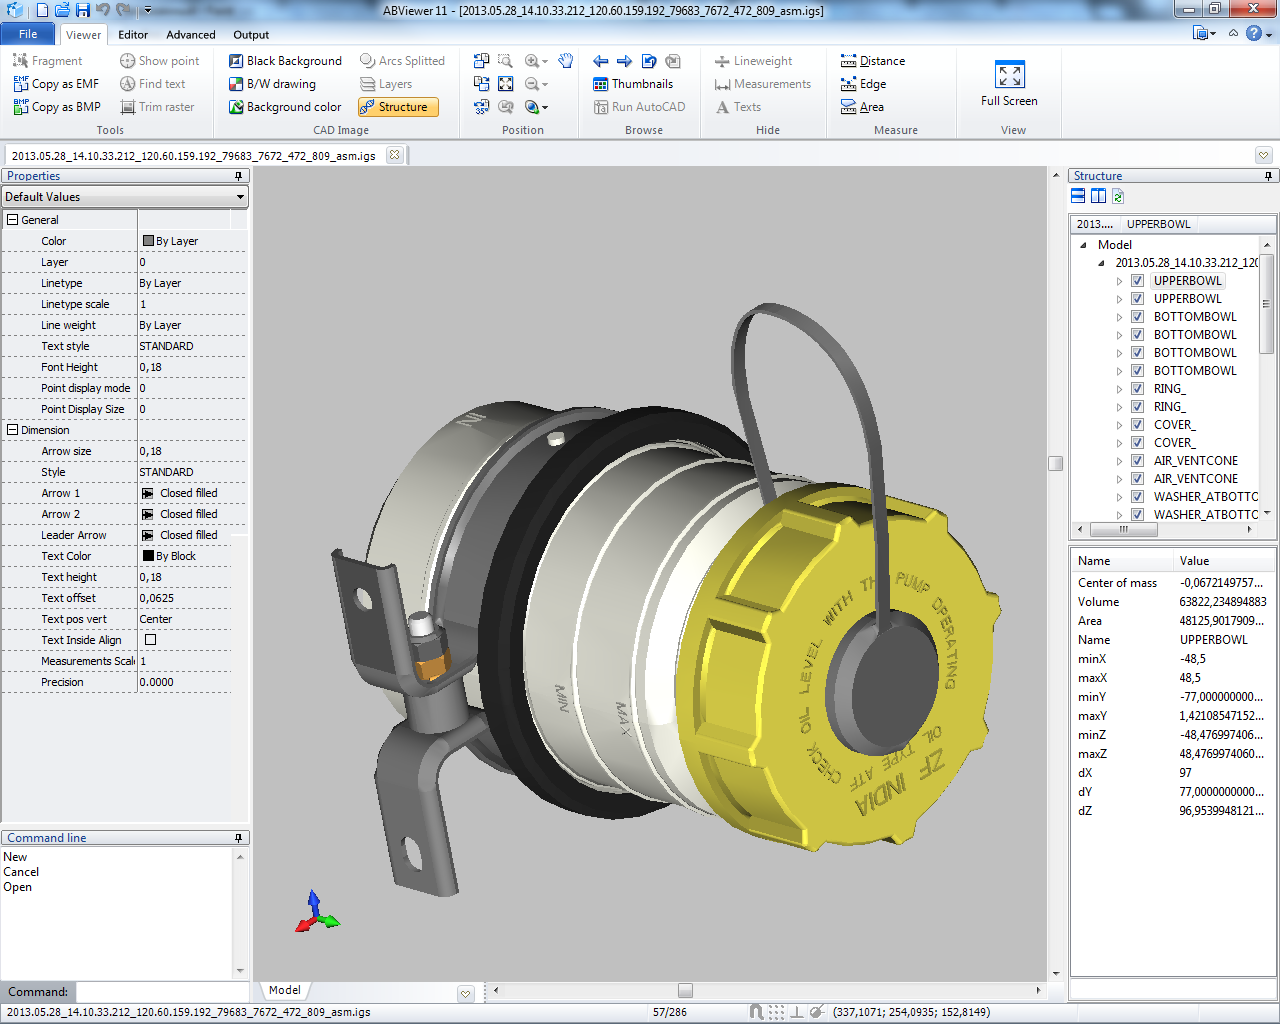The image size is (1280, 1024).
Task: Click the Fit to window icon
Action: (x=505, y=84)
